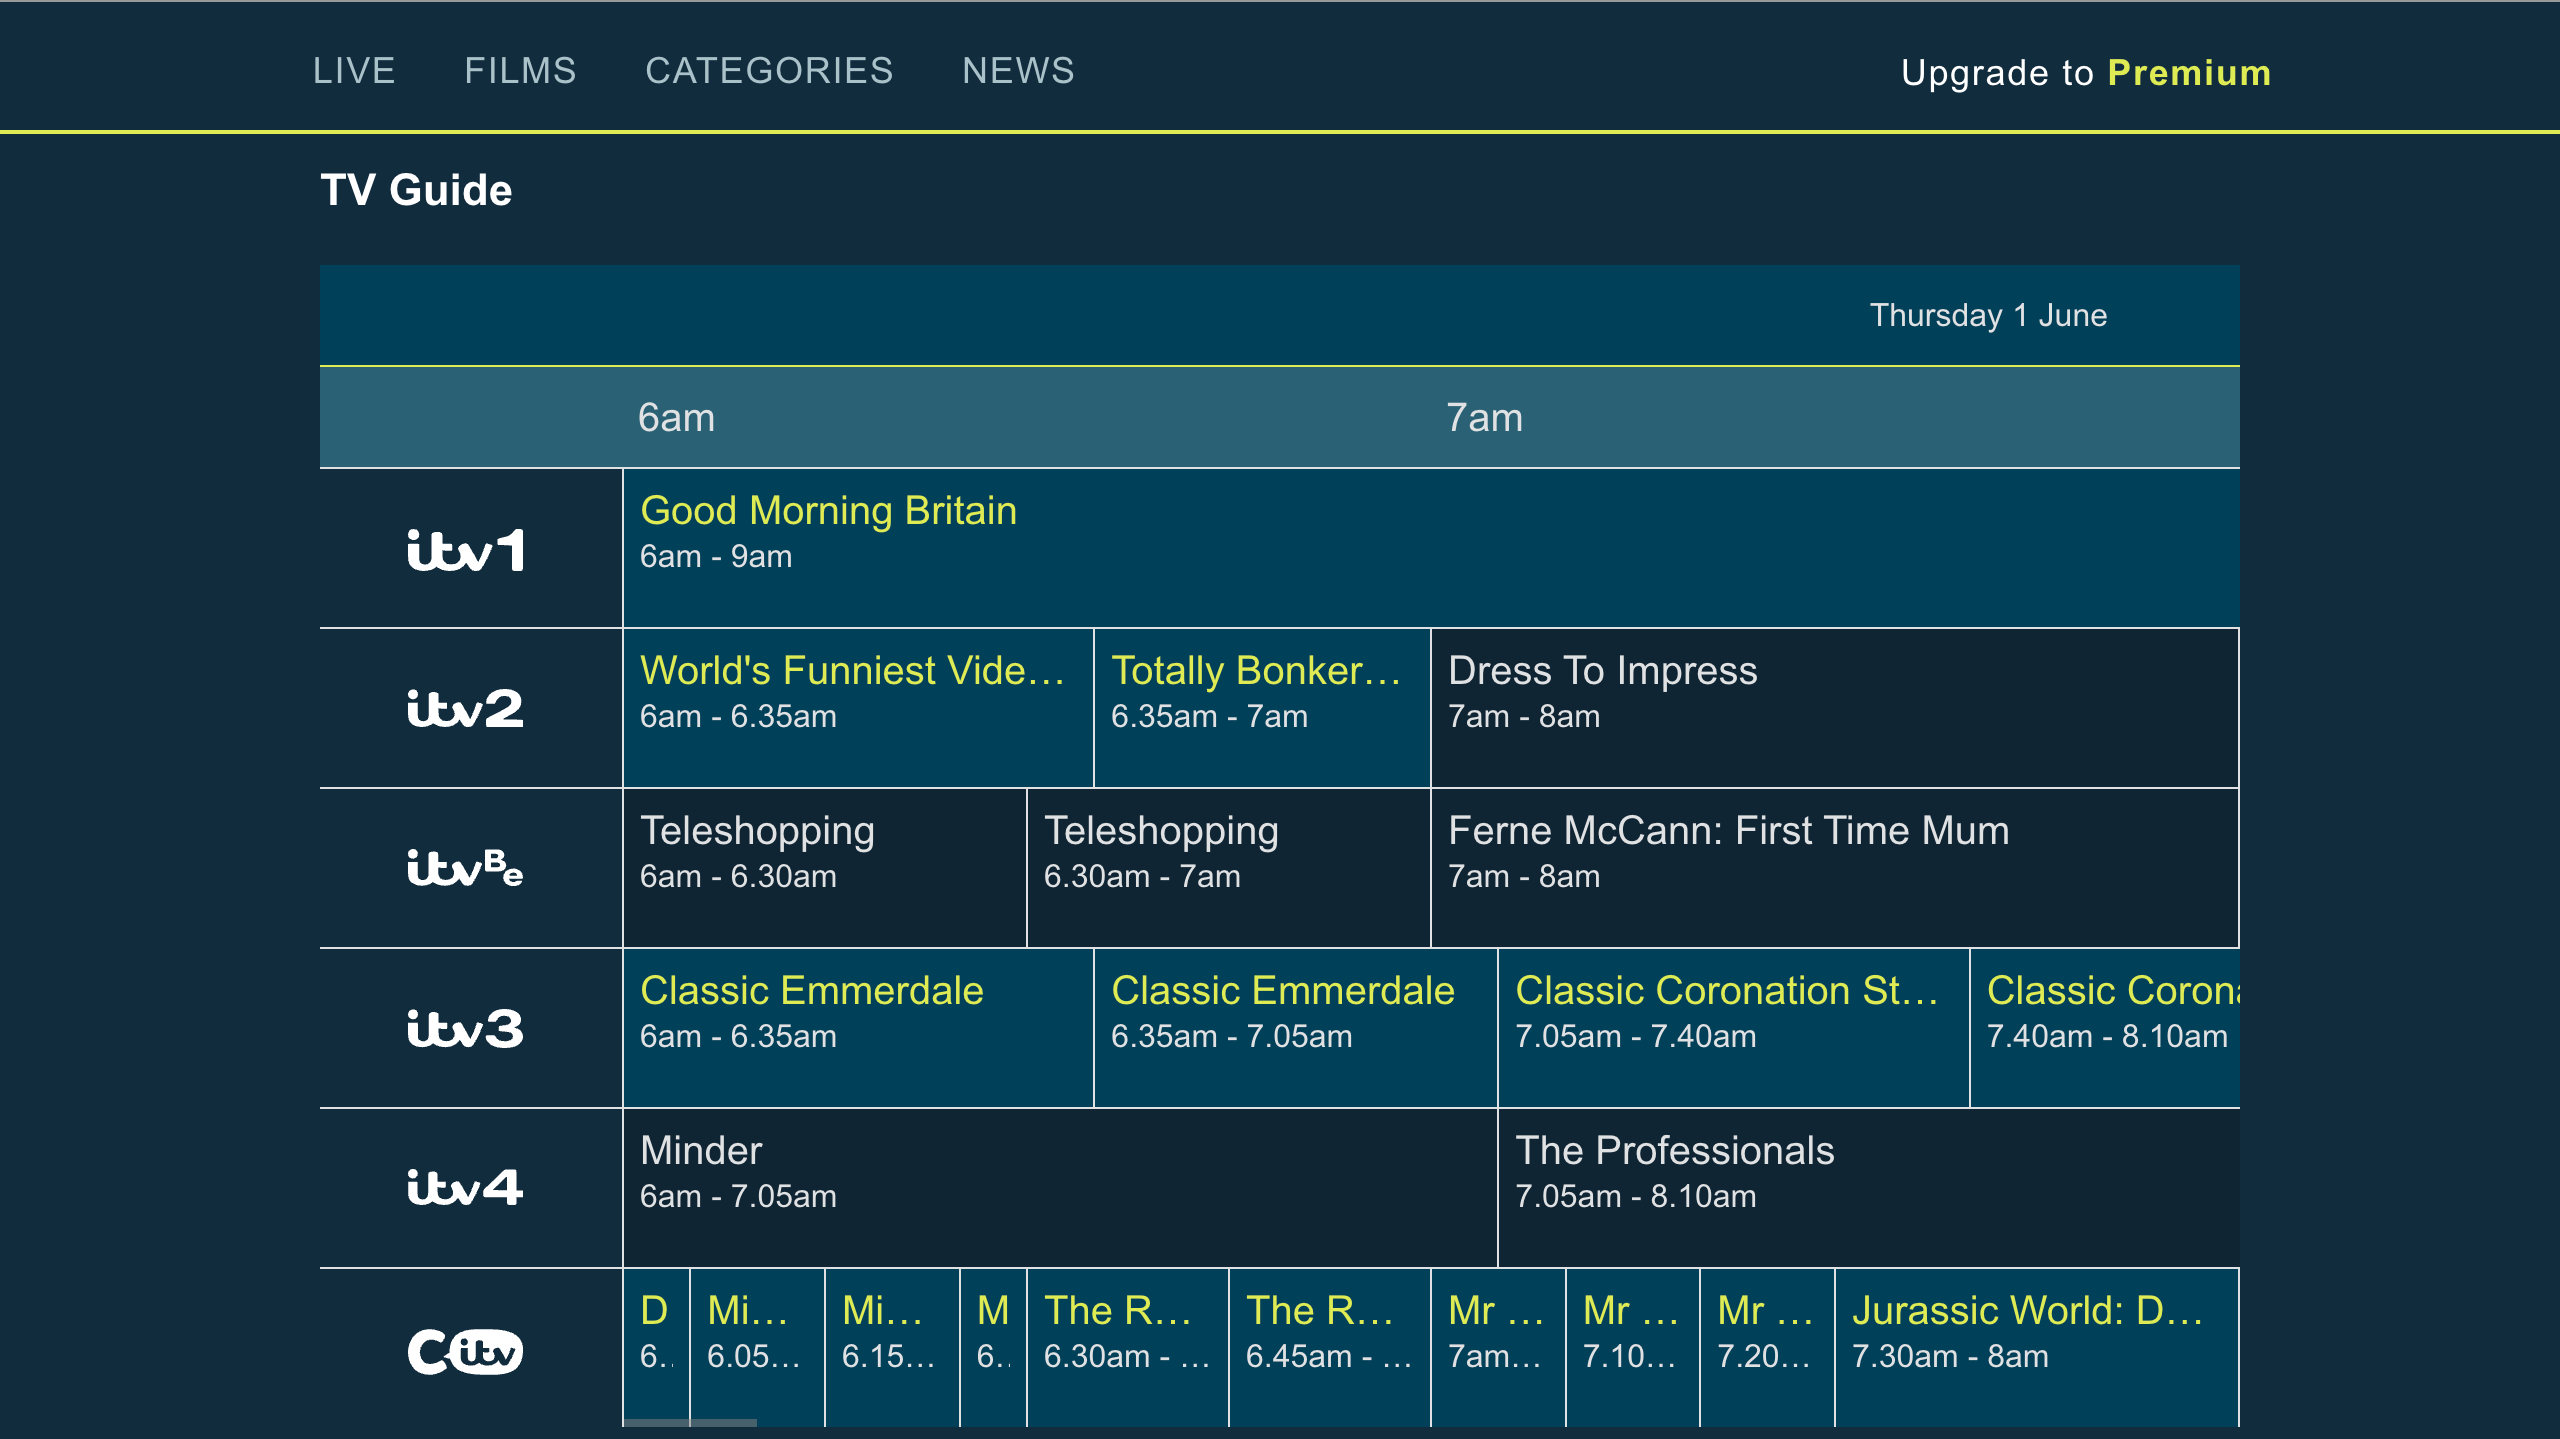This screenshot has height=1439, width=2560.
Task: Open the LIVE menu item
Action: pyautogui.click(x=354, y=71)
